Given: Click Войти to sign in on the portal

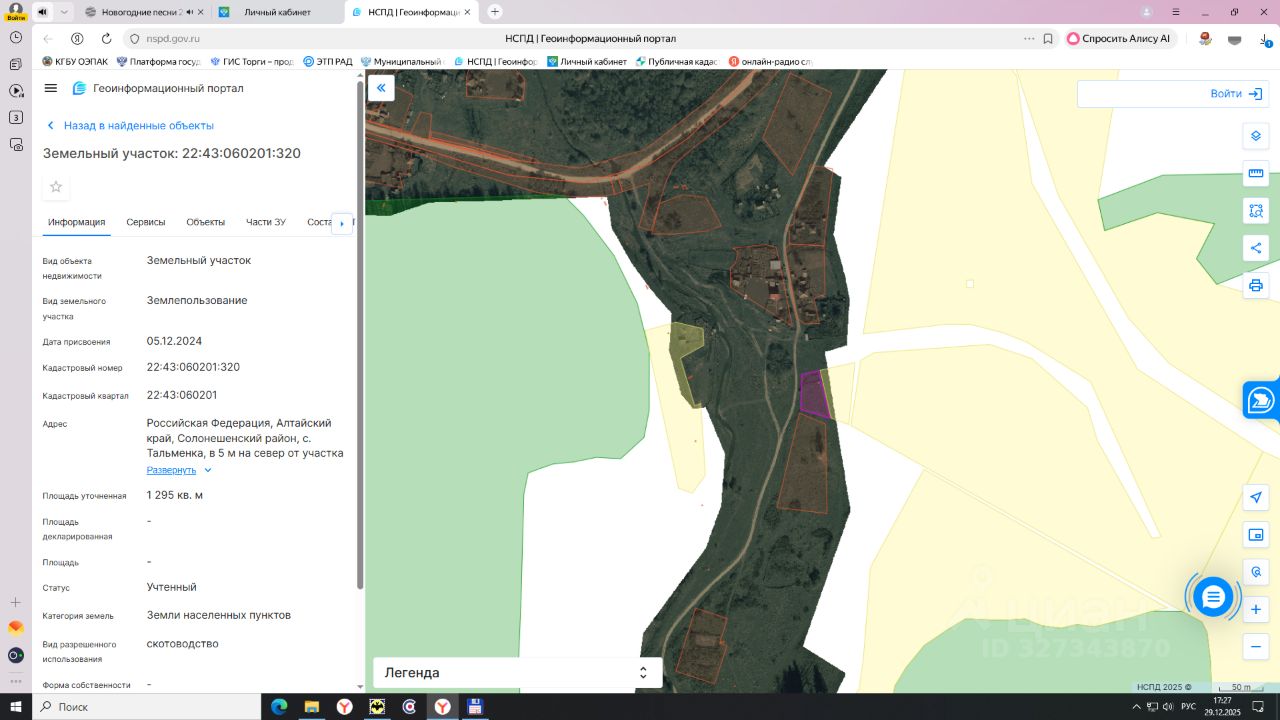Looking at the screenshot, I should click(x=1236, y=94).
